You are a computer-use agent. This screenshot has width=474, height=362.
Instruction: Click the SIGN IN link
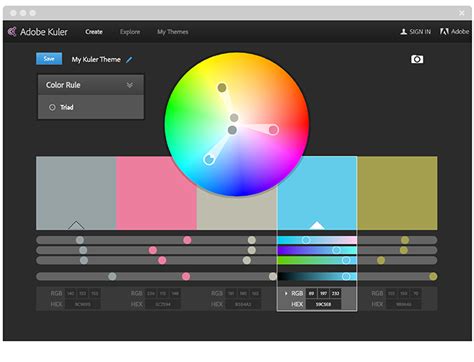click(x=420, y=32)
